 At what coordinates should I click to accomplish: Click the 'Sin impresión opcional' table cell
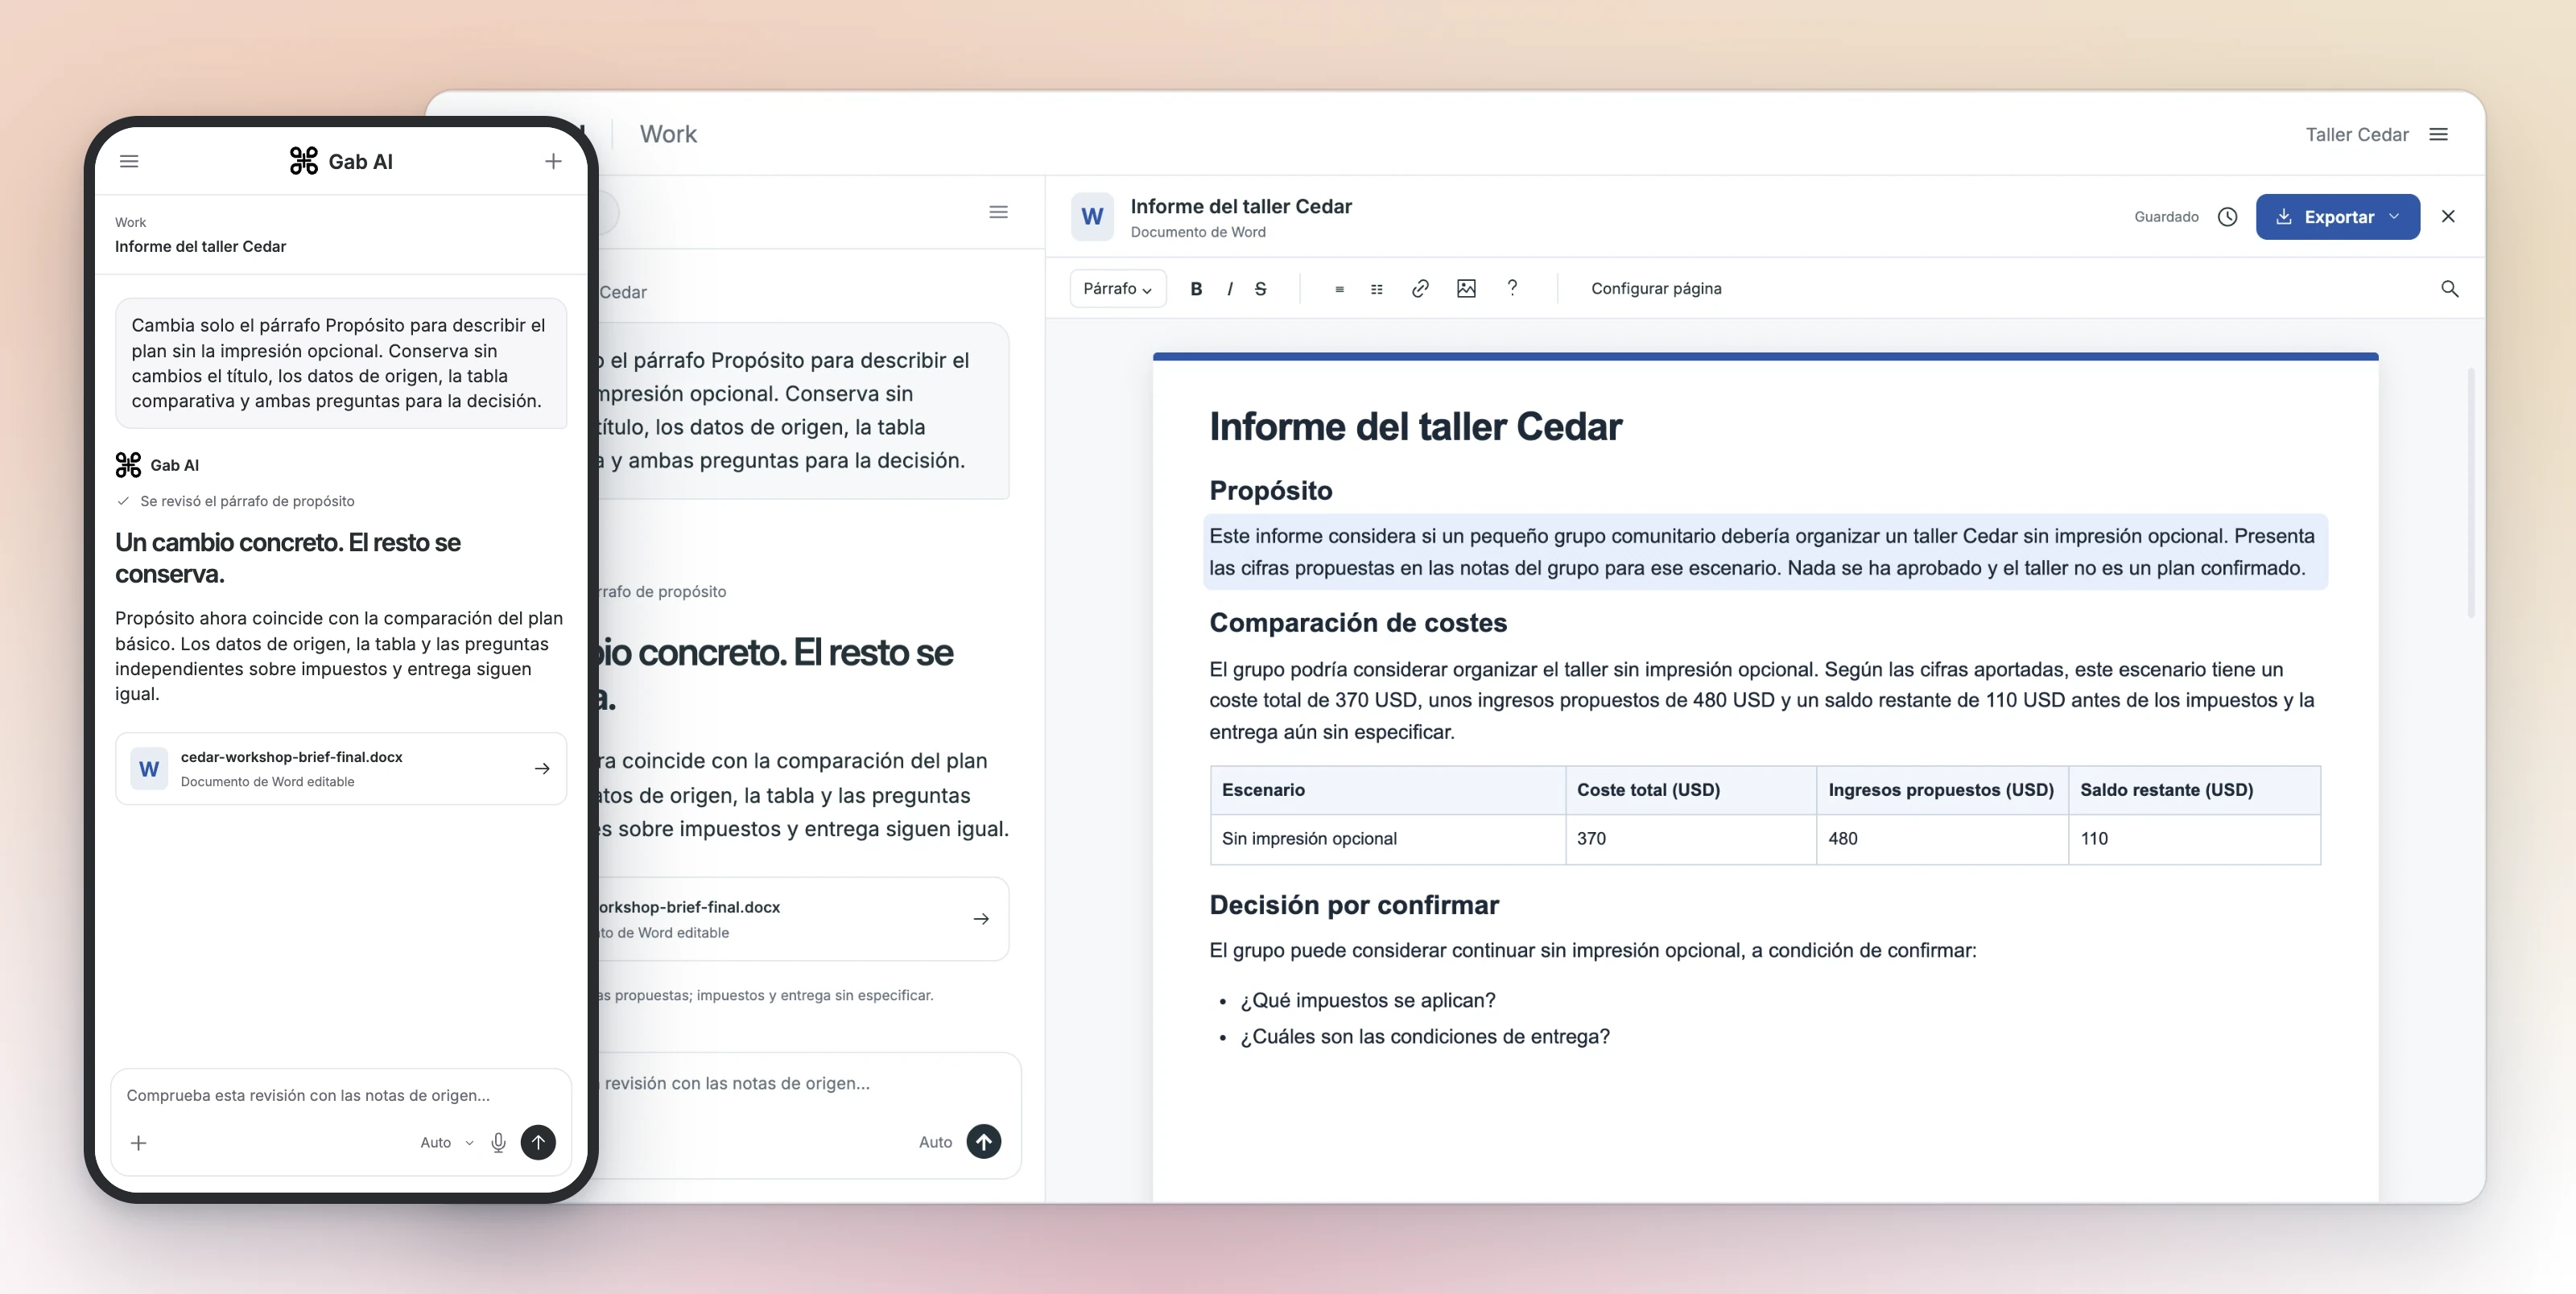pyautogui.click(x=1388, y=839)
